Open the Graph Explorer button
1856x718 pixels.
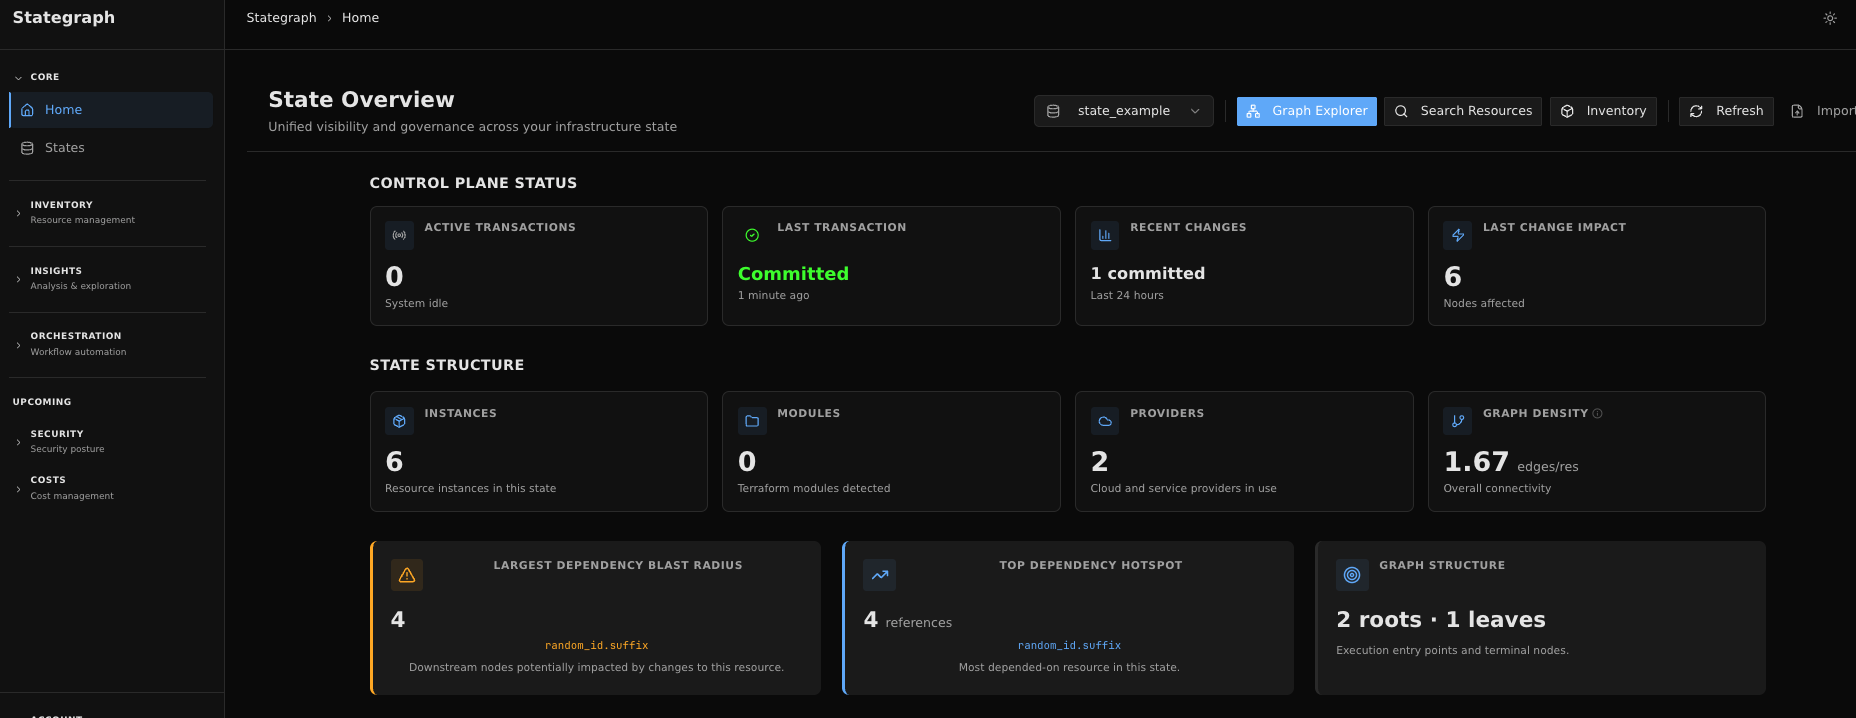[1307, 111]
